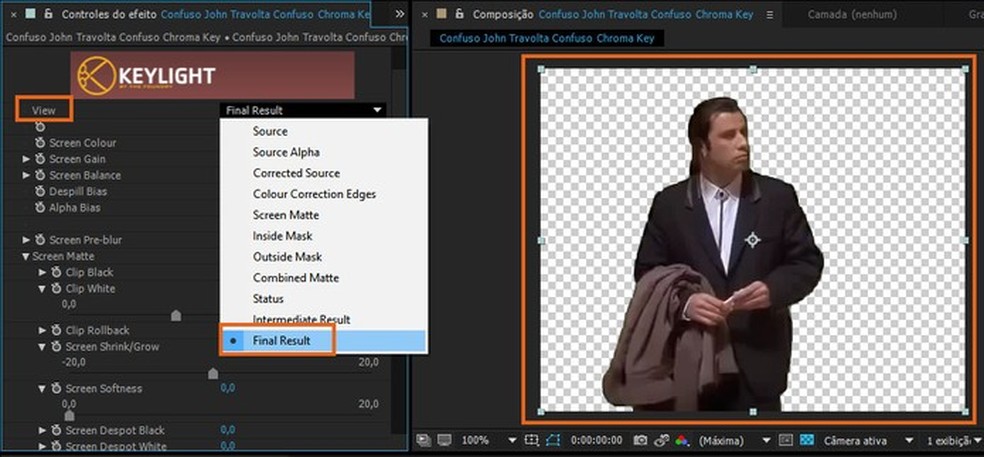Click the show channel RGB color icon

(683, 440)
